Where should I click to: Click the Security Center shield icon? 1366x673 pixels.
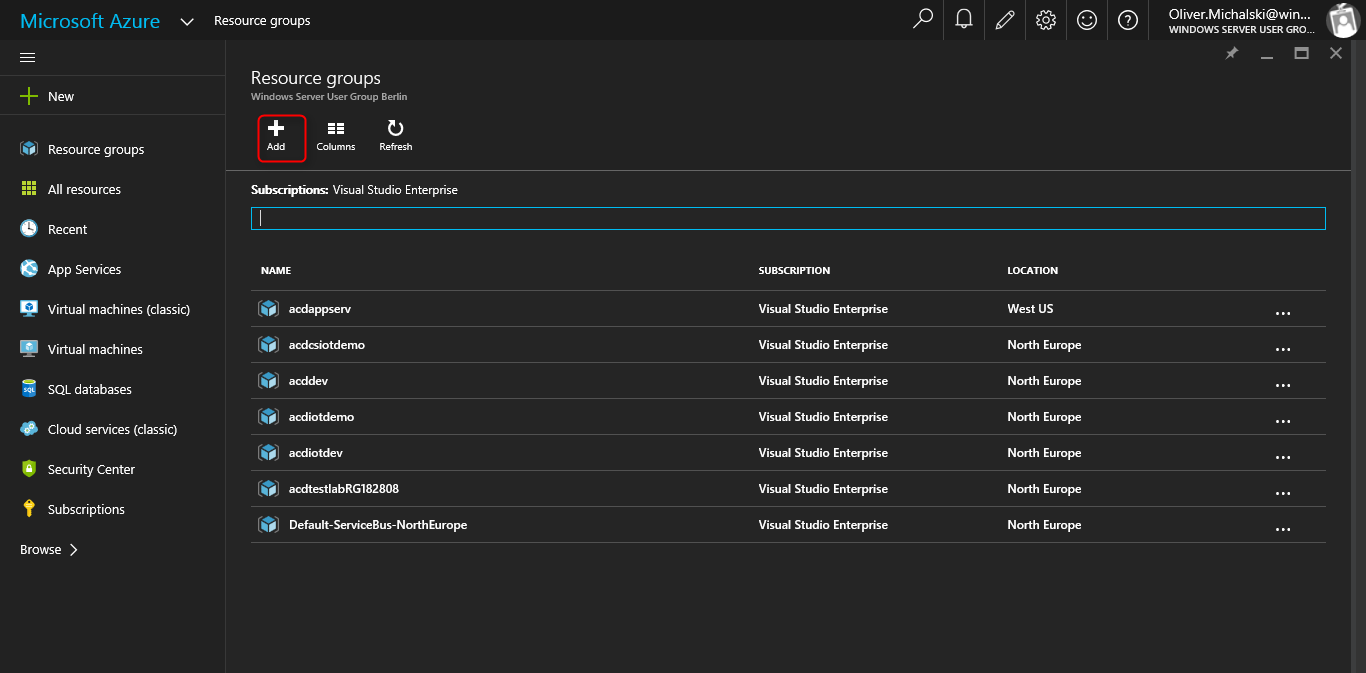click(29, 469)
